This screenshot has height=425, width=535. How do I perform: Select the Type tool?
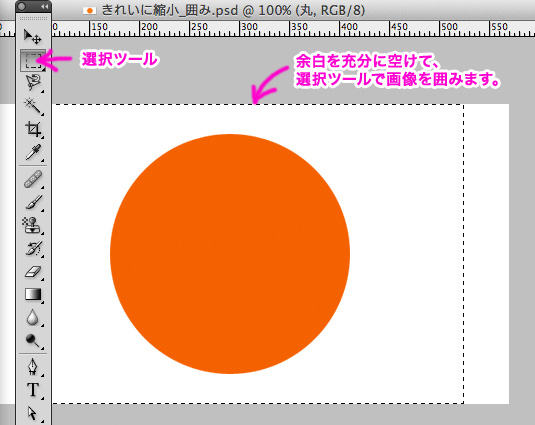click(x=33, y=390)
